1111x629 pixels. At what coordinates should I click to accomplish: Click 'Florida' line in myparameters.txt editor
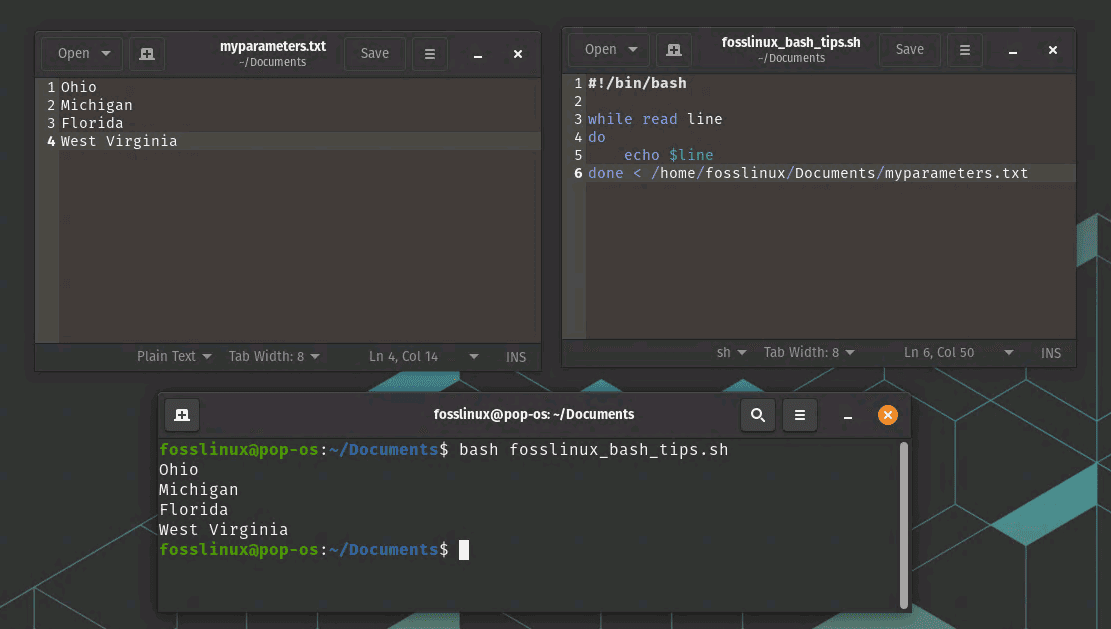[x=92, y=123]
